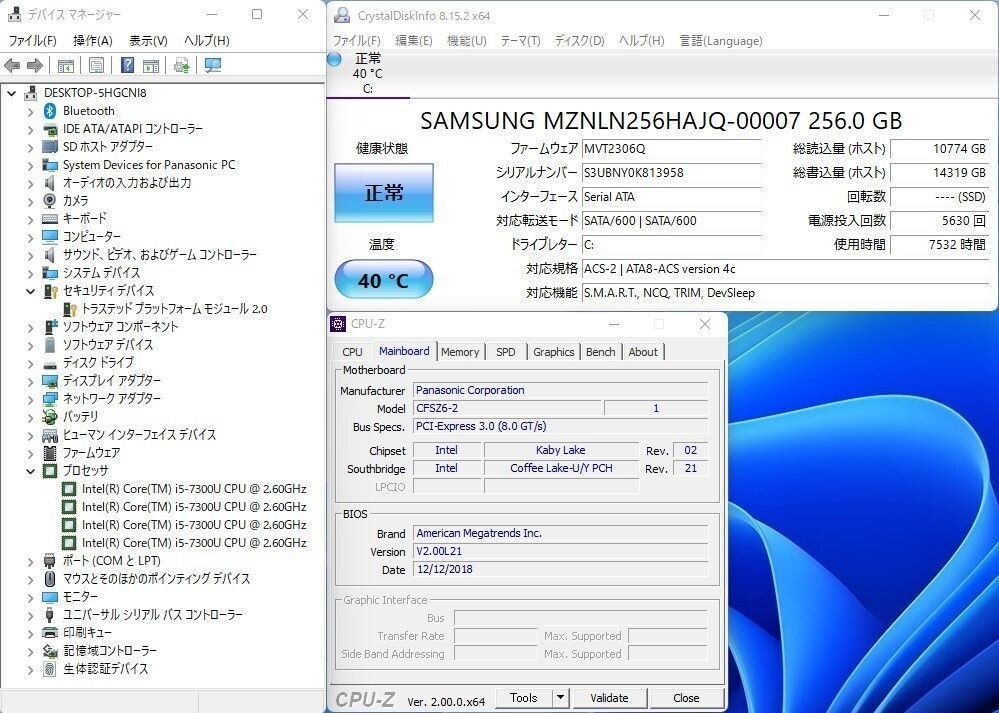Open CrystalDiskInfo 機能(U) menu
This screenshot has width=999, height=713.
[467, 41]
